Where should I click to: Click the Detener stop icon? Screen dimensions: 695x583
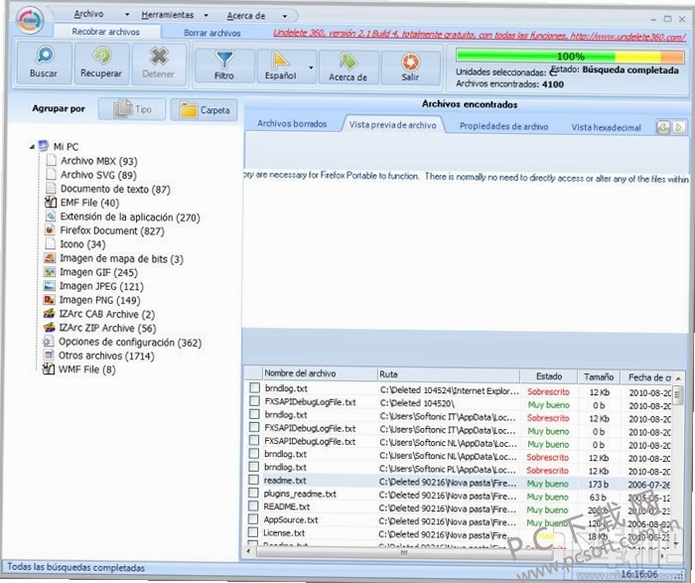pos(159,56)
